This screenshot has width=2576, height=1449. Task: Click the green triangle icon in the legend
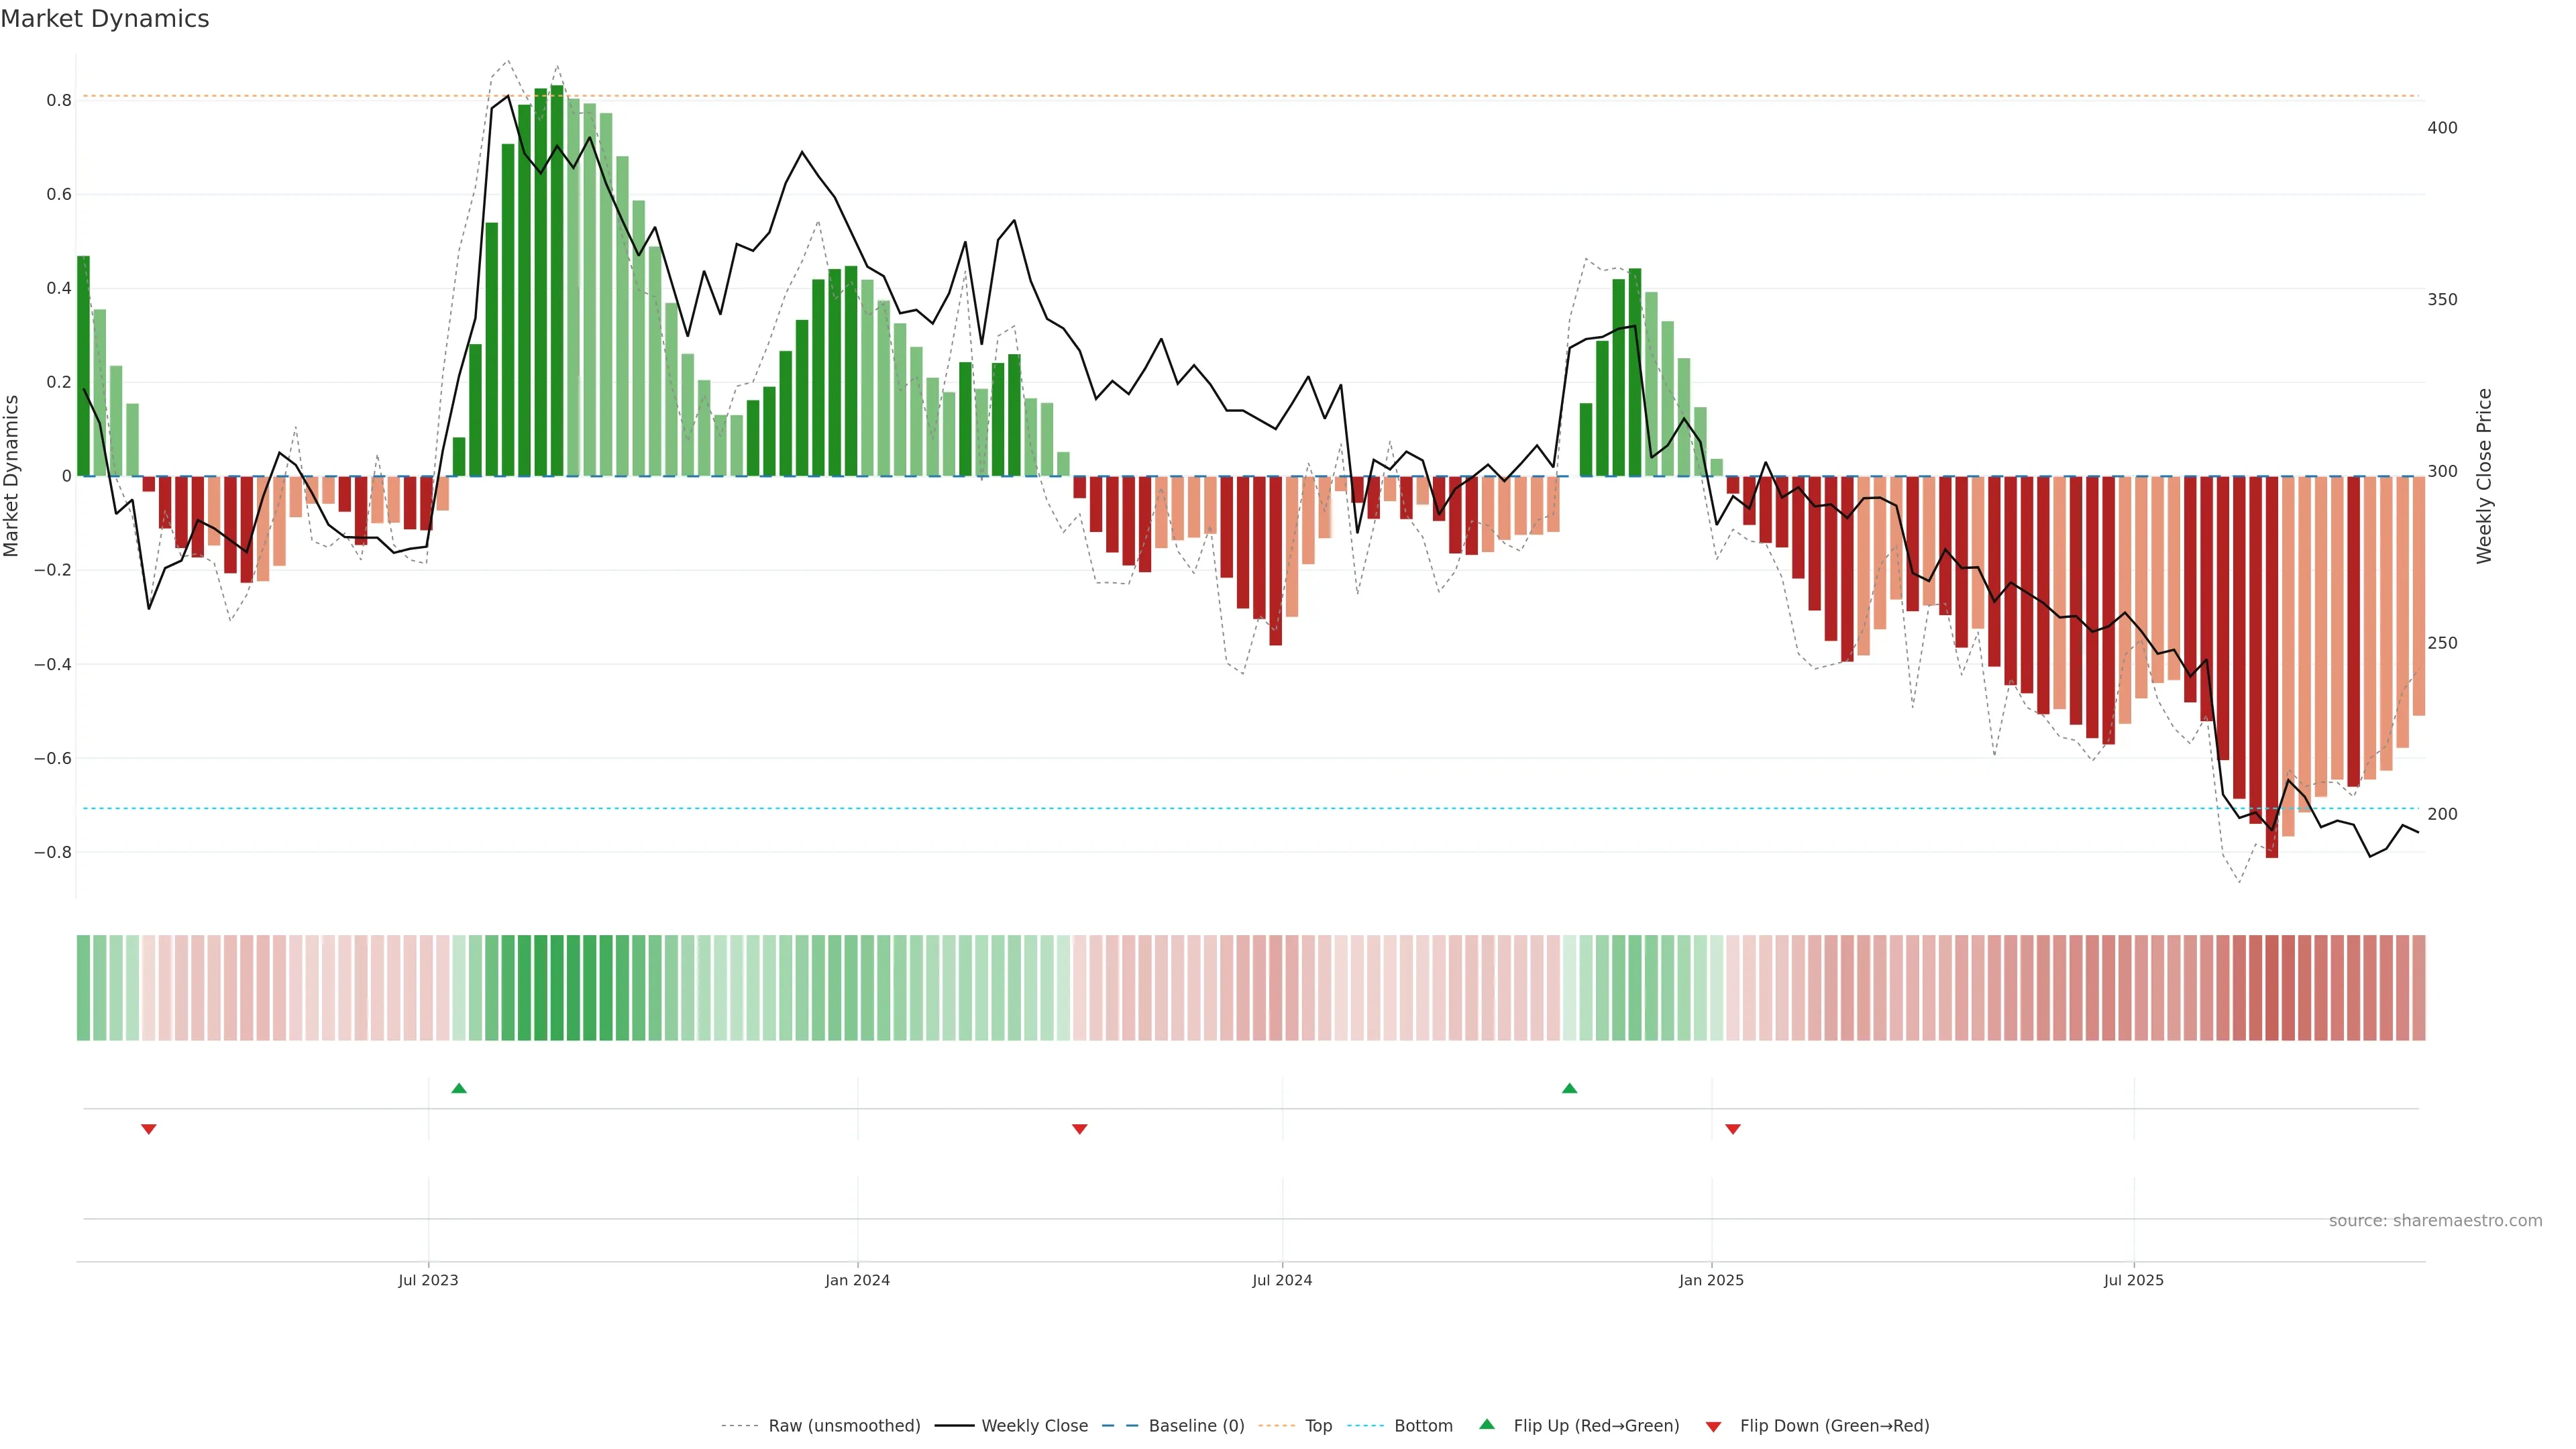1487,1424
